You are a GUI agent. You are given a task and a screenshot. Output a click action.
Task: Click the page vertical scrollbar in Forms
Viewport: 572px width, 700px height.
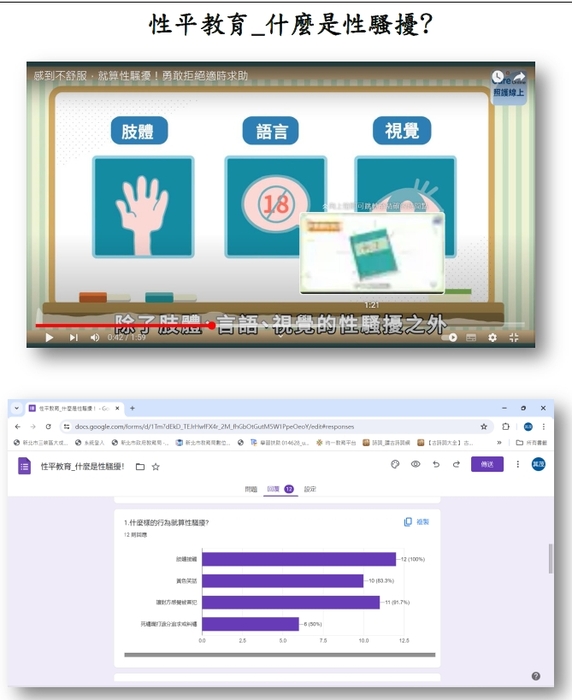(550, 558)
